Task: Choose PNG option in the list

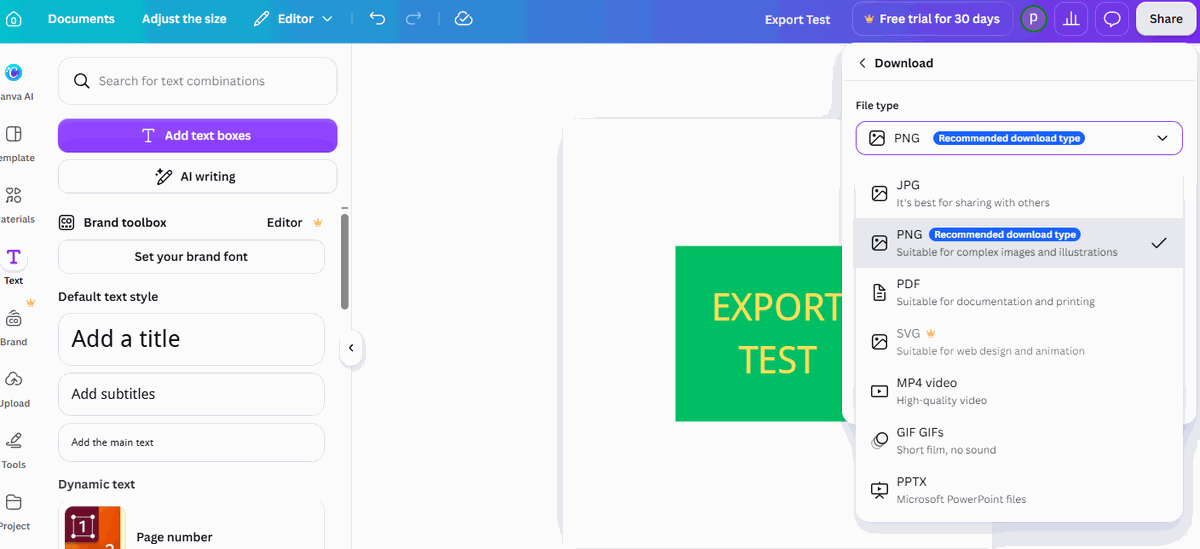Action: pyautogui.click(x=1019, y=243)
